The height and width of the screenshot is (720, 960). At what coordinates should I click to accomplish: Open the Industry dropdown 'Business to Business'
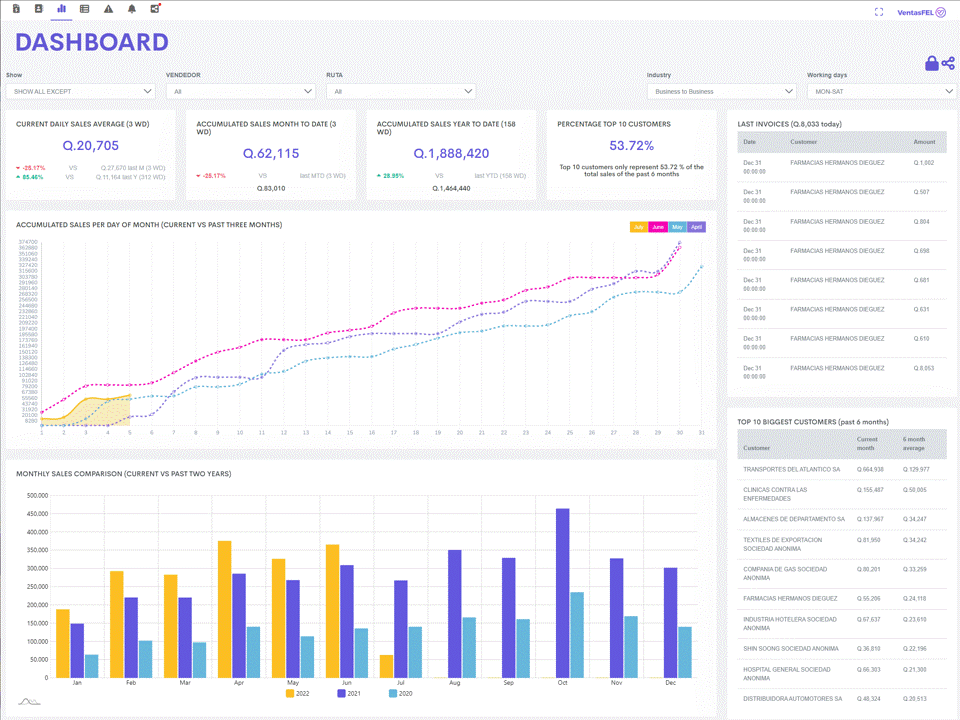[721, 91]
